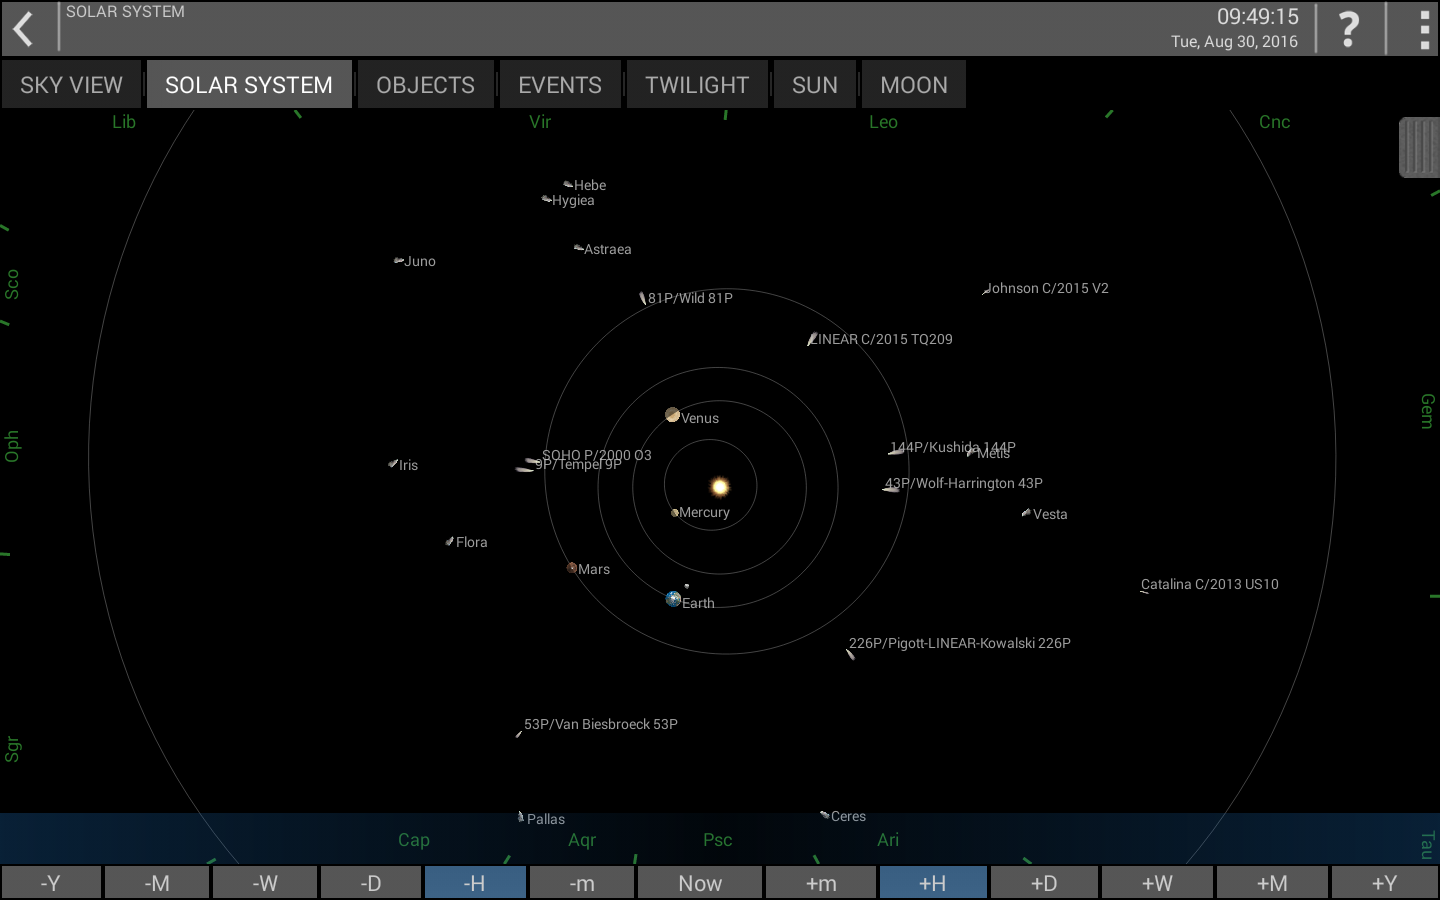The image size is (1440, 900).
Task: Open the three-dot overflow menu
Action: pos(1424,30)
